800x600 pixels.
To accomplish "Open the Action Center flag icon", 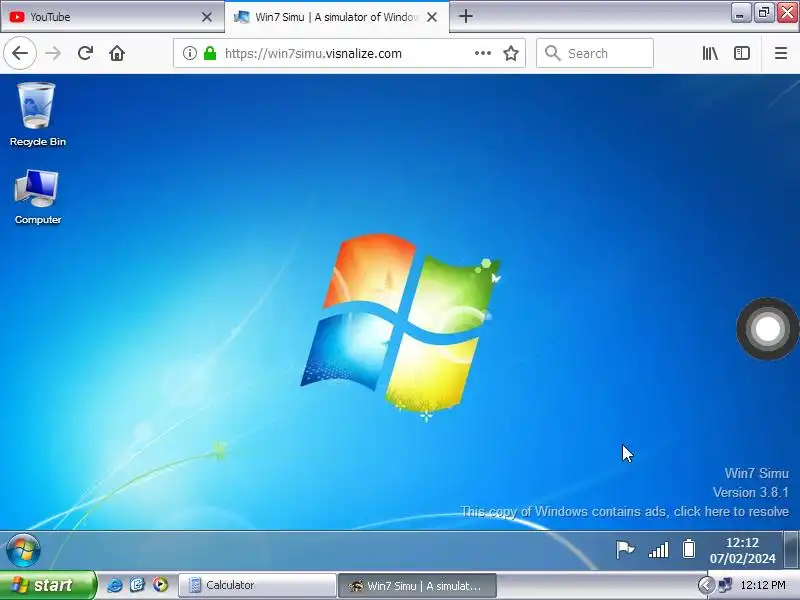I will (625, 549).
